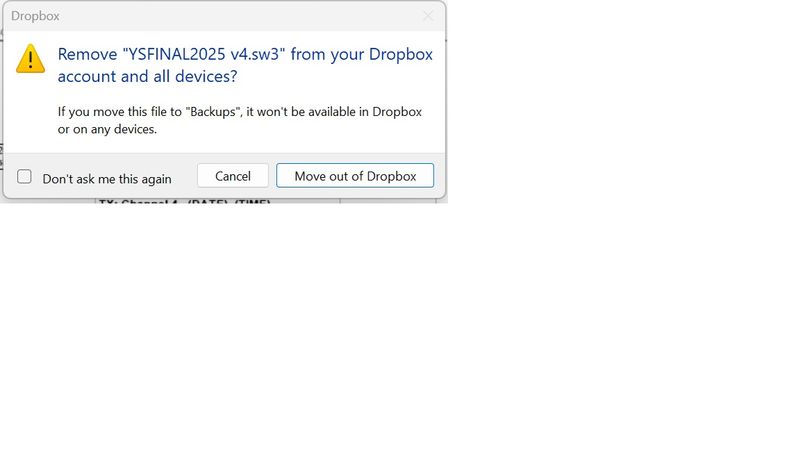The width and height of the screenshot is (800, 450).
Task: Click the word "Remove" in the heading
Action: [x=87, y=54]
